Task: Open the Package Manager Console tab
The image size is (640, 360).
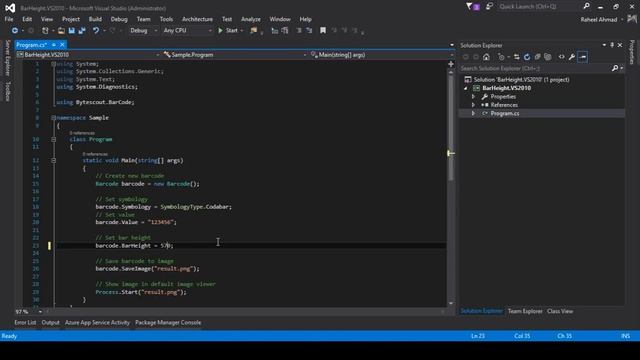Action: pyautogui.click(x=168, y=323)
